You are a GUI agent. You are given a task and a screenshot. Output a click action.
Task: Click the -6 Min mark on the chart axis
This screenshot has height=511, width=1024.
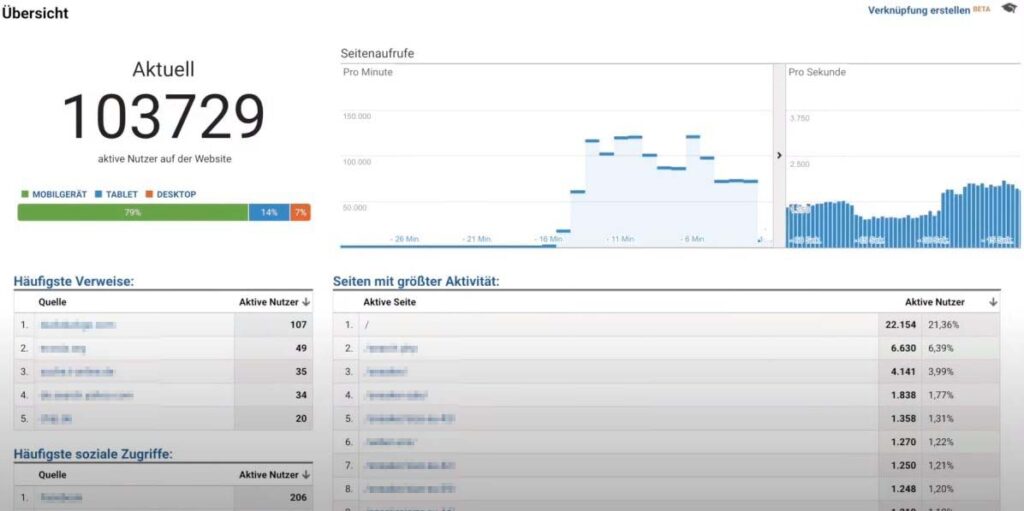click(692, 240)
